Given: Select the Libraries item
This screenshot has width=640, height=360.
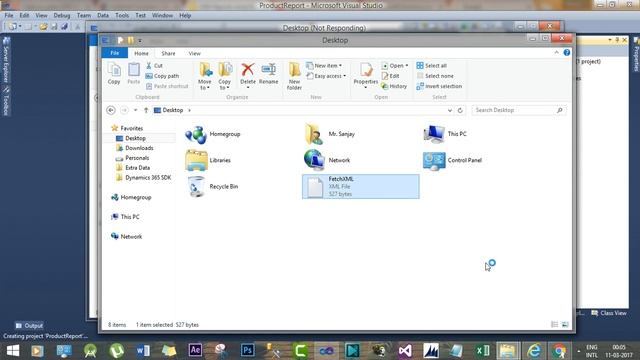Looking at the screenshot, I should (x=208, y=160).
